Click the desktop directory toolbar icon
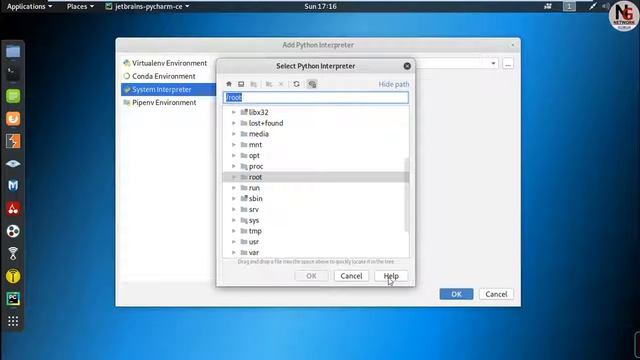The image size is (640, 360). 241,84
